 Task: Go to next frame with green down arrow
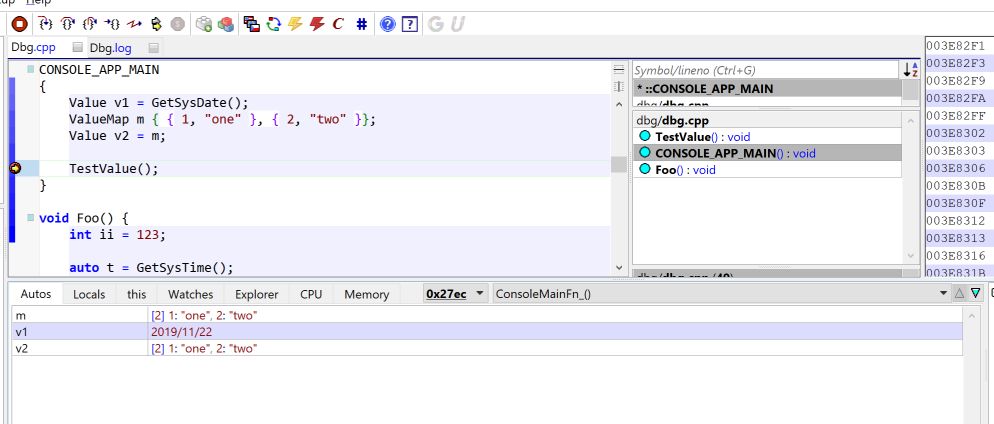[976, 293]
